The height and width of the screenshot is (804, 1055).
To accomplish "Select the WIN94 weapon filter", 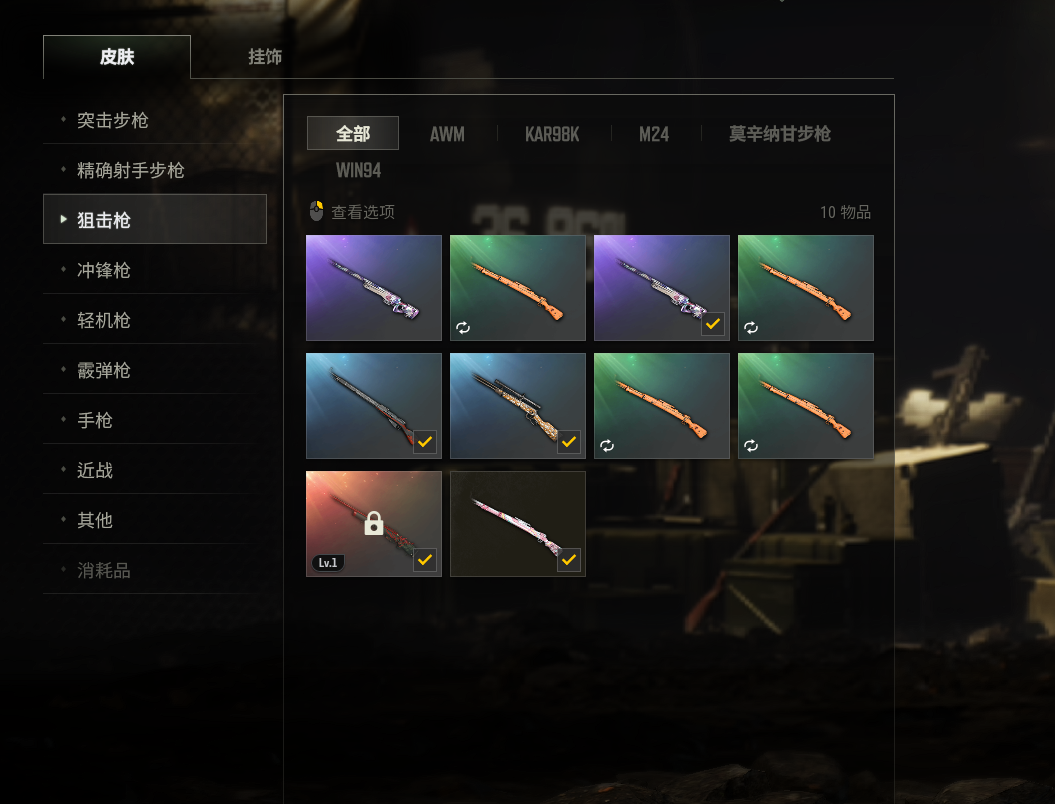I will tap(358, 170).
